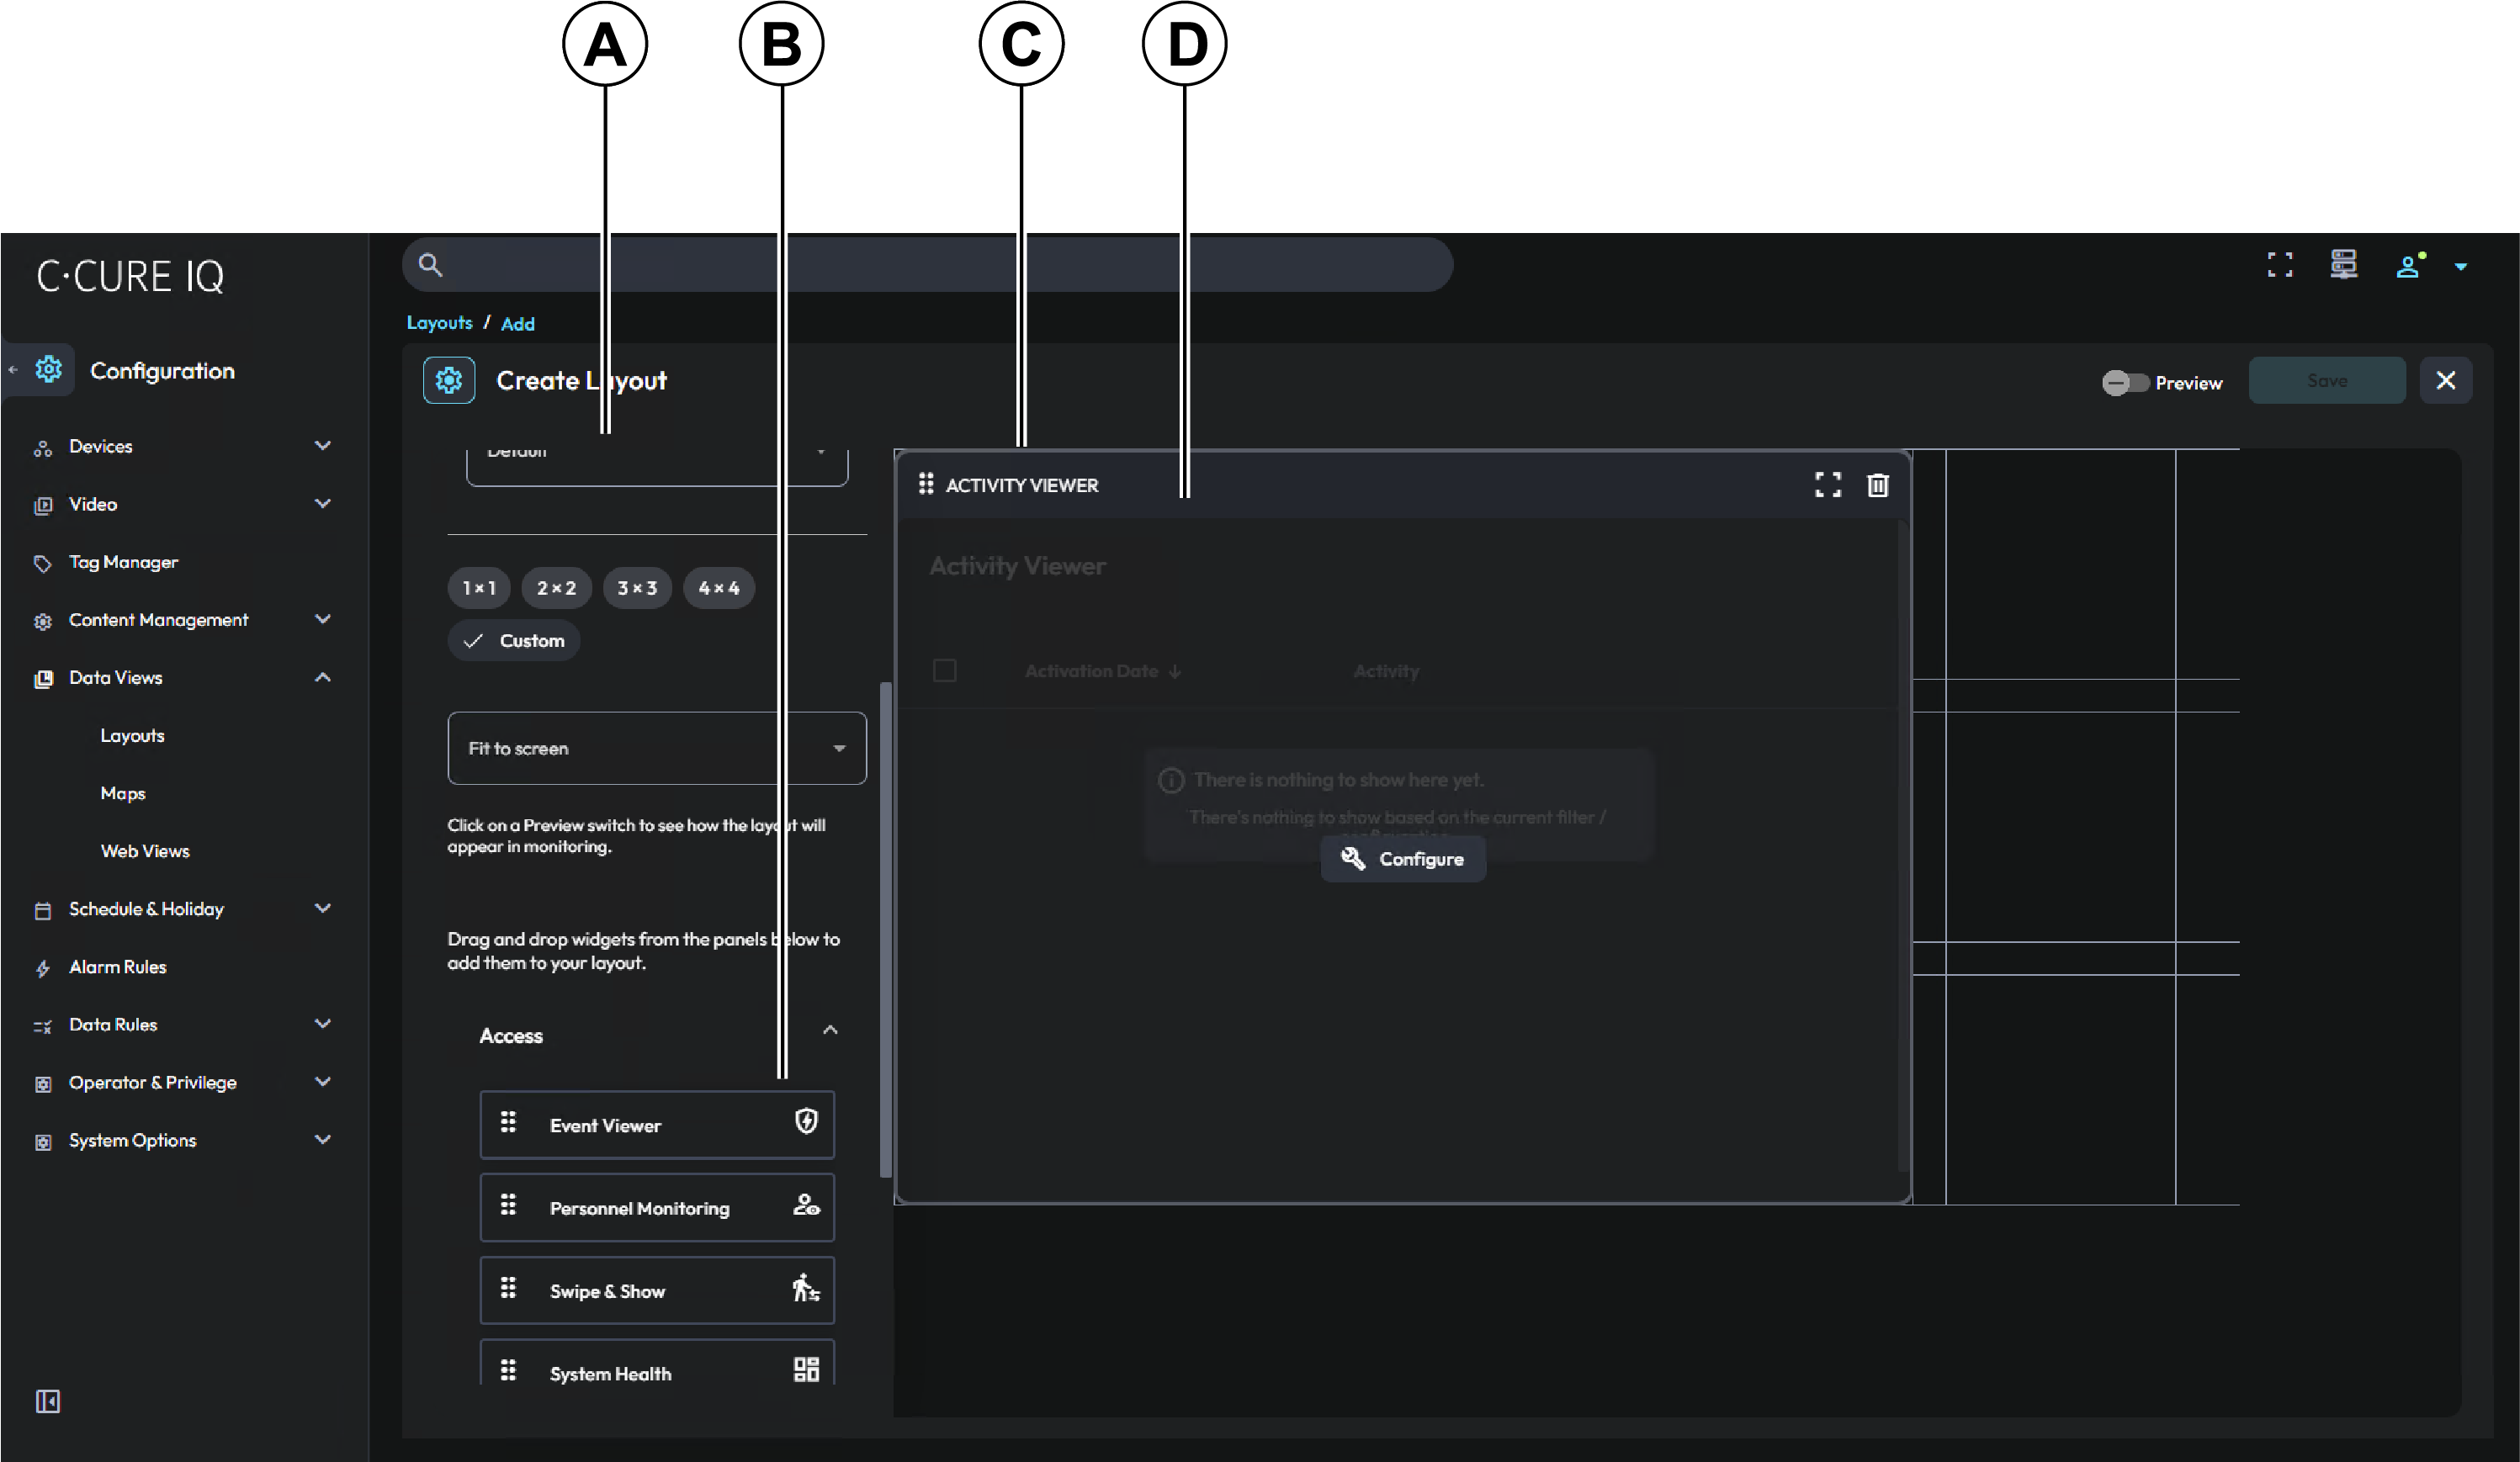
Task: Open the user profile icon
Action: pyautogui.click(x=2408, y=266)
